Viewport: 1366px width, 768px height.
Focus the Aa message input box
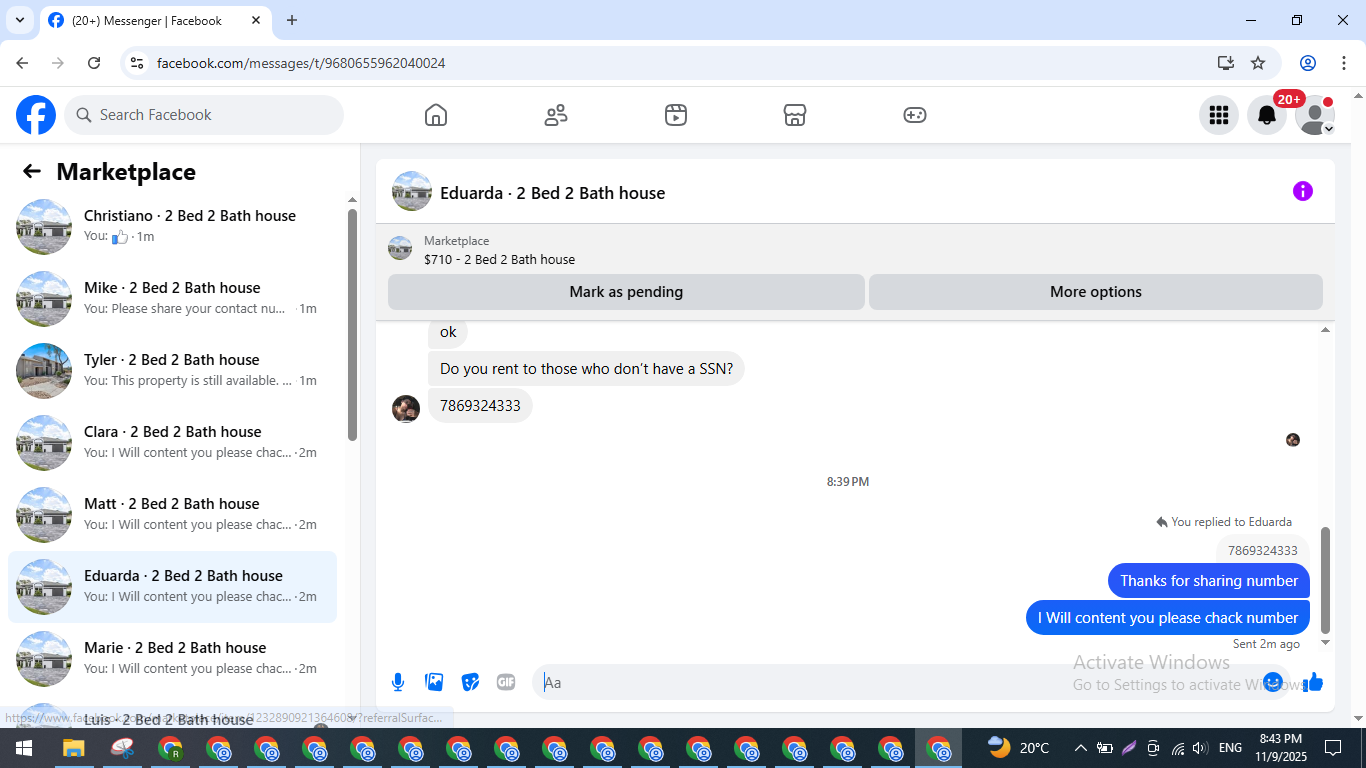point(895,682)
